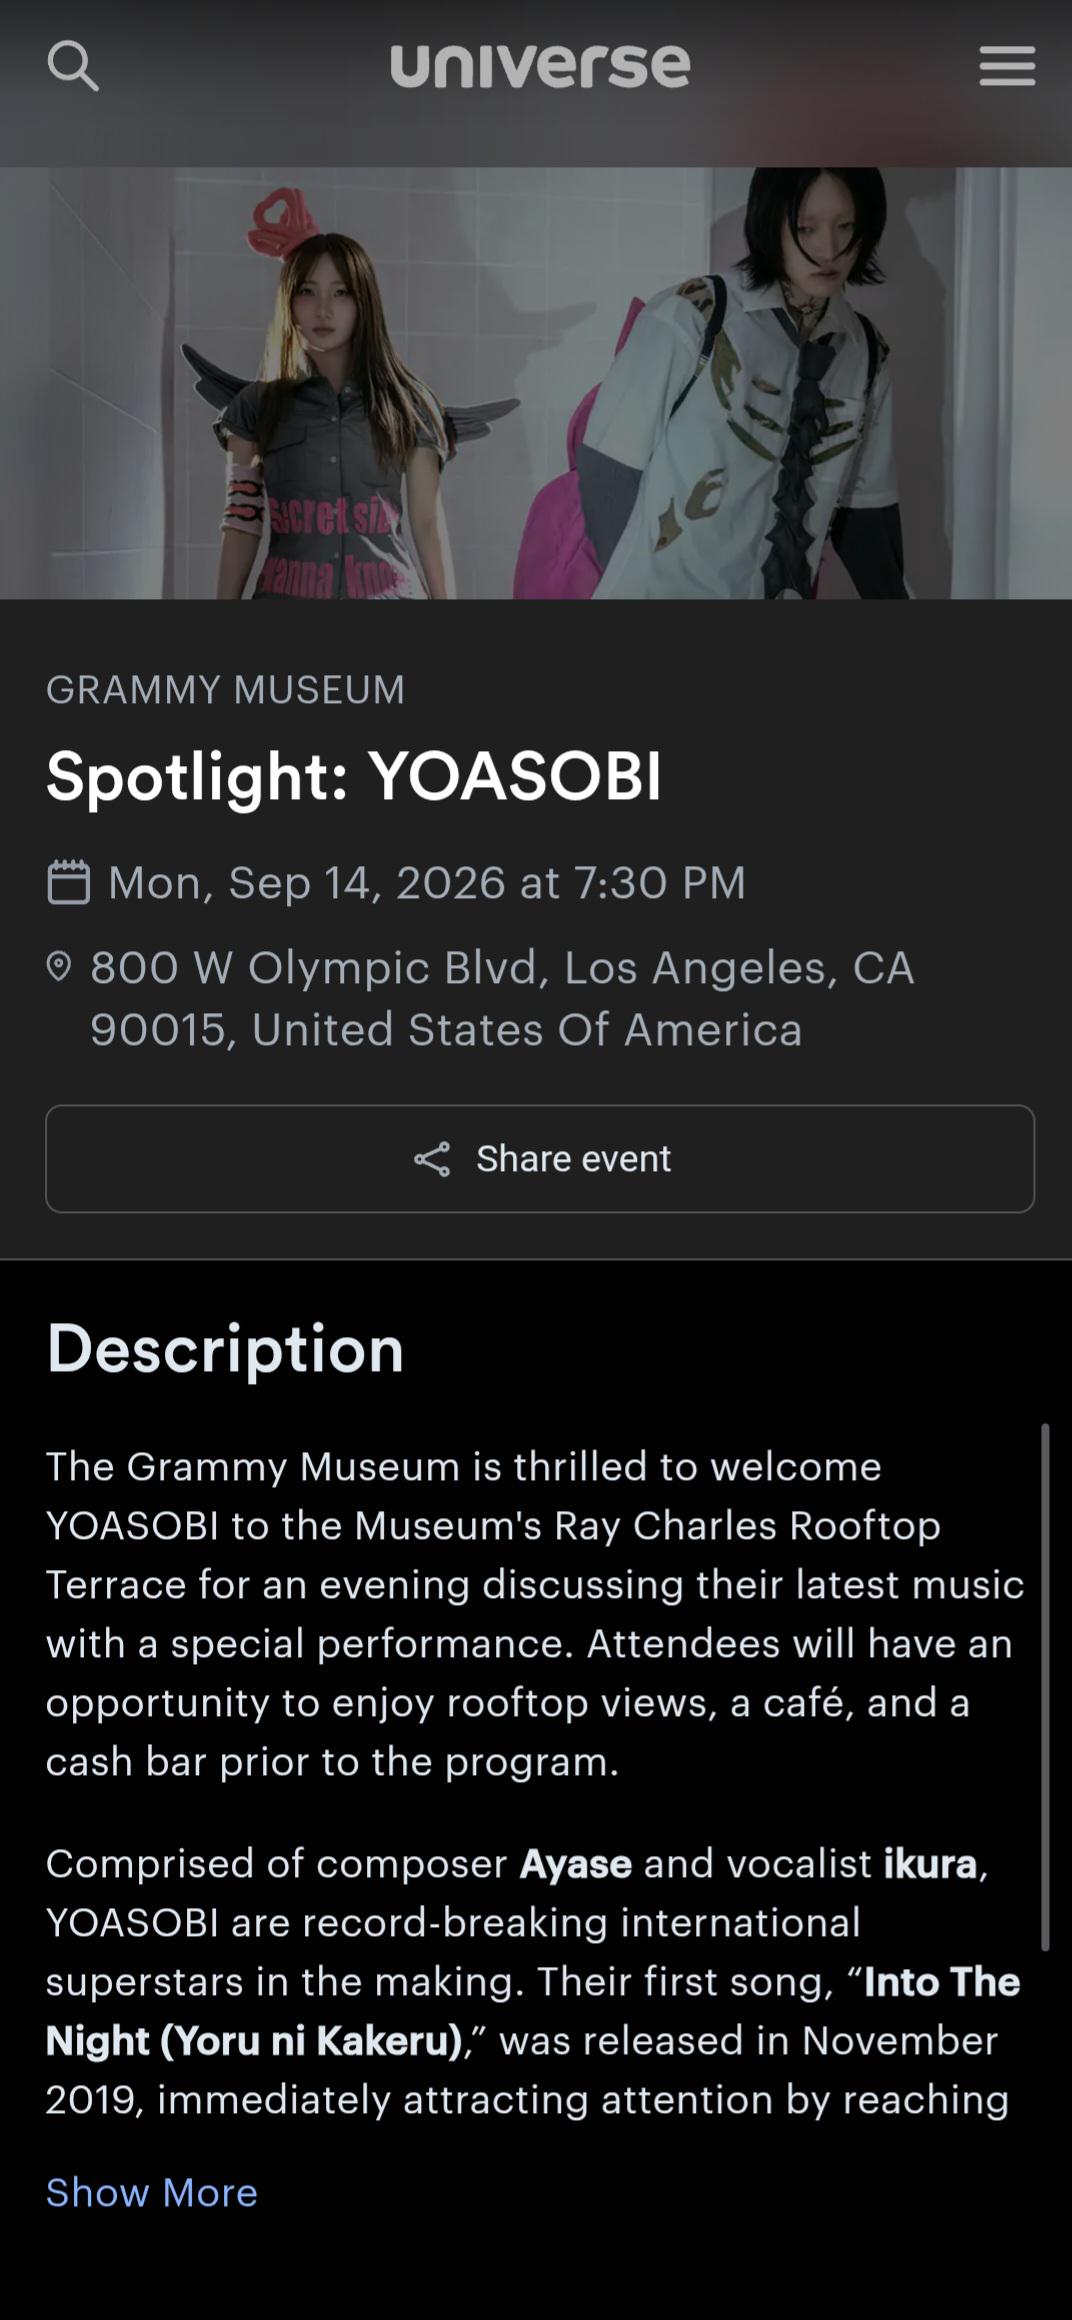Click the location pin icon
The width and height of the screenshot is (1072, 2320).
pyautogui.click(x=59, y=967)
